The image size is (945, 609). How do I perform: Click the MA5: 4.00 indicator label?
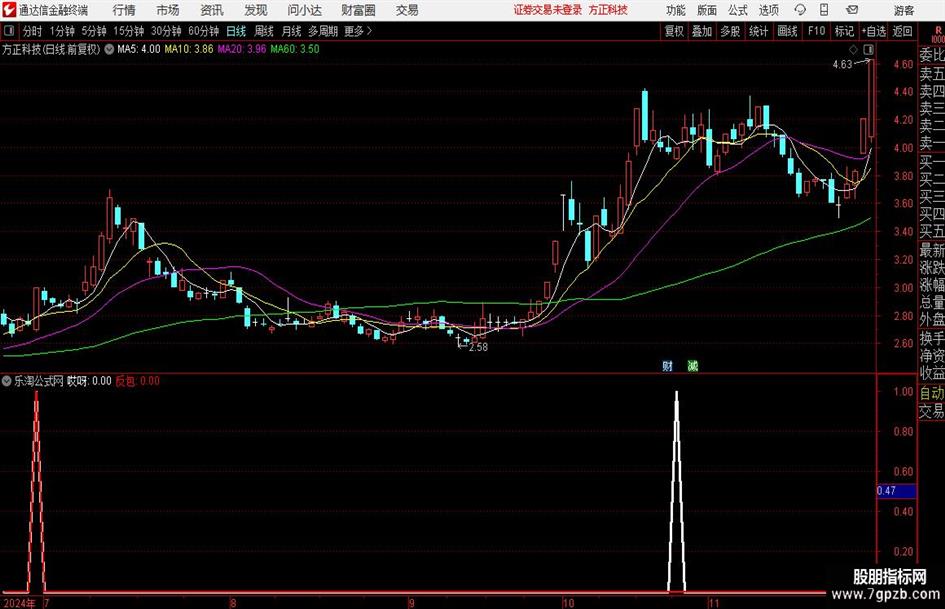point(139,49)
